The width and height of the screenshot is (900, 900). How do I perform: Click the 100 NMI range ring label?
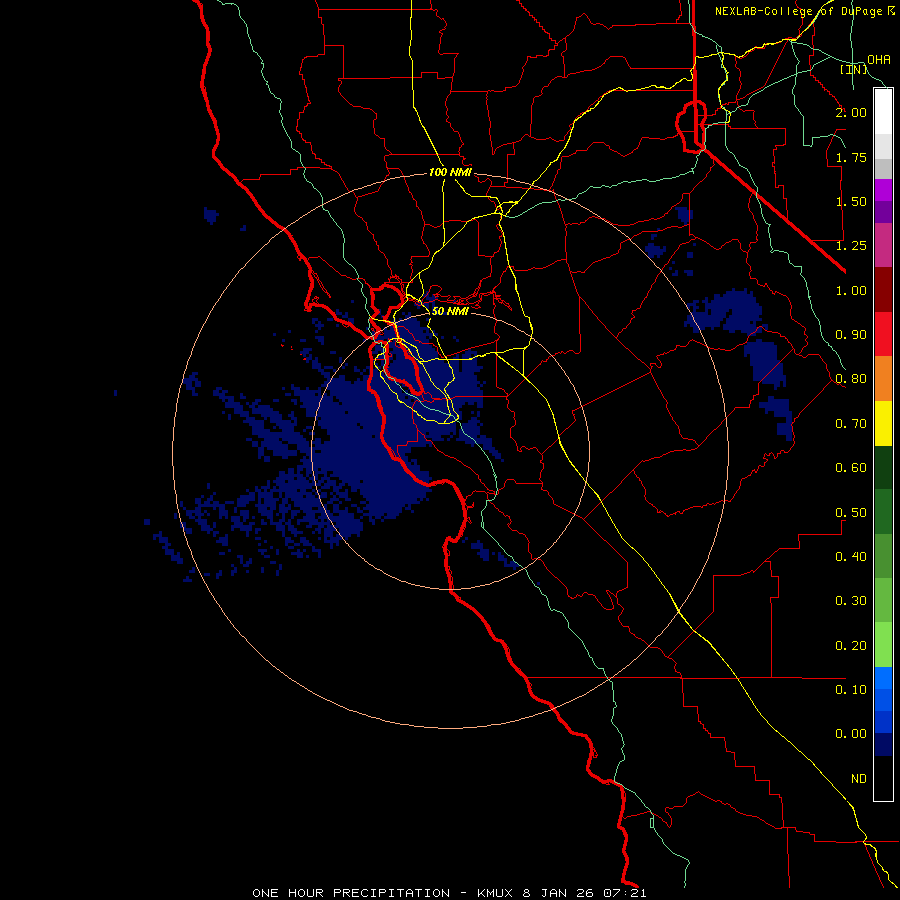450,172
